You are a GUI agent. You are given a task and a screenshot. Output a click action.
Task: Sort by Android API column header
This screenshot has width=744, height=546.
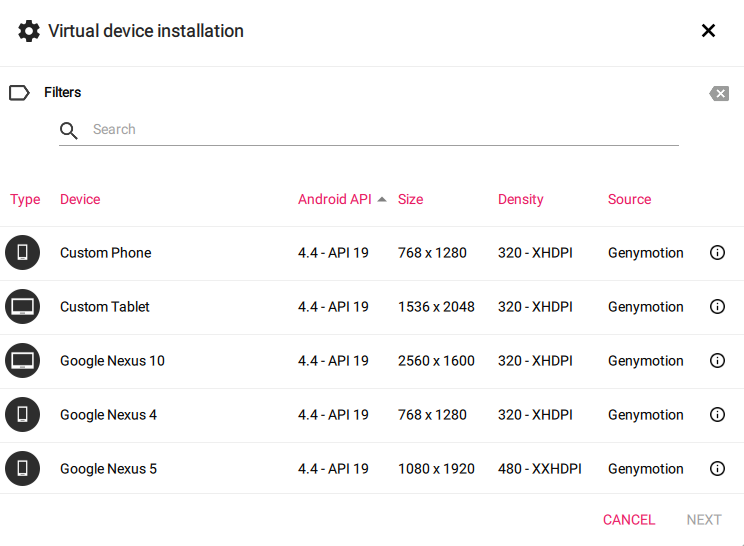[335, 199]
